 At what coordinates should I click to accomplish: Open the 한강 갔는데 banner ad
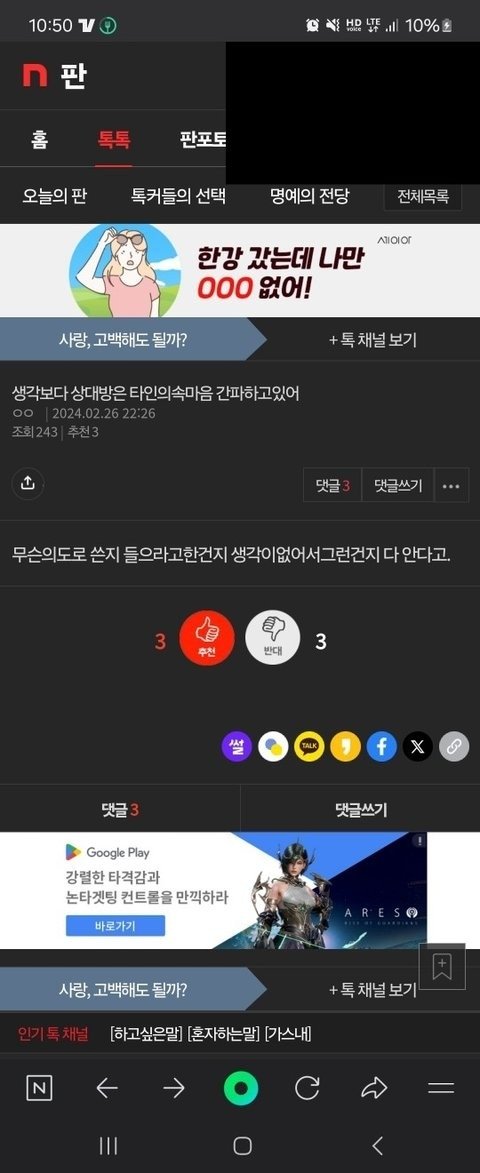point(240,270)
